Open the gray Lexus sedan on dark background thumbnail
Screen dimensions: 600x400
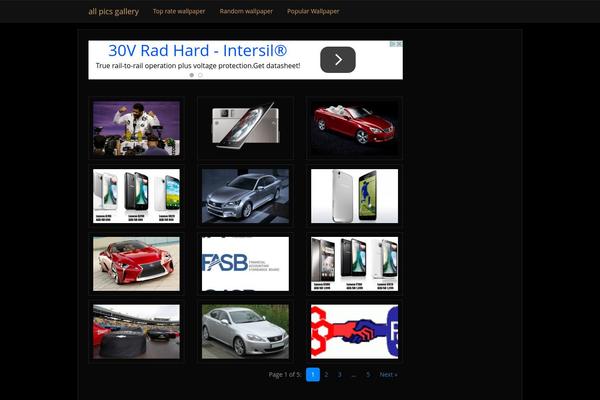(245, 196)
